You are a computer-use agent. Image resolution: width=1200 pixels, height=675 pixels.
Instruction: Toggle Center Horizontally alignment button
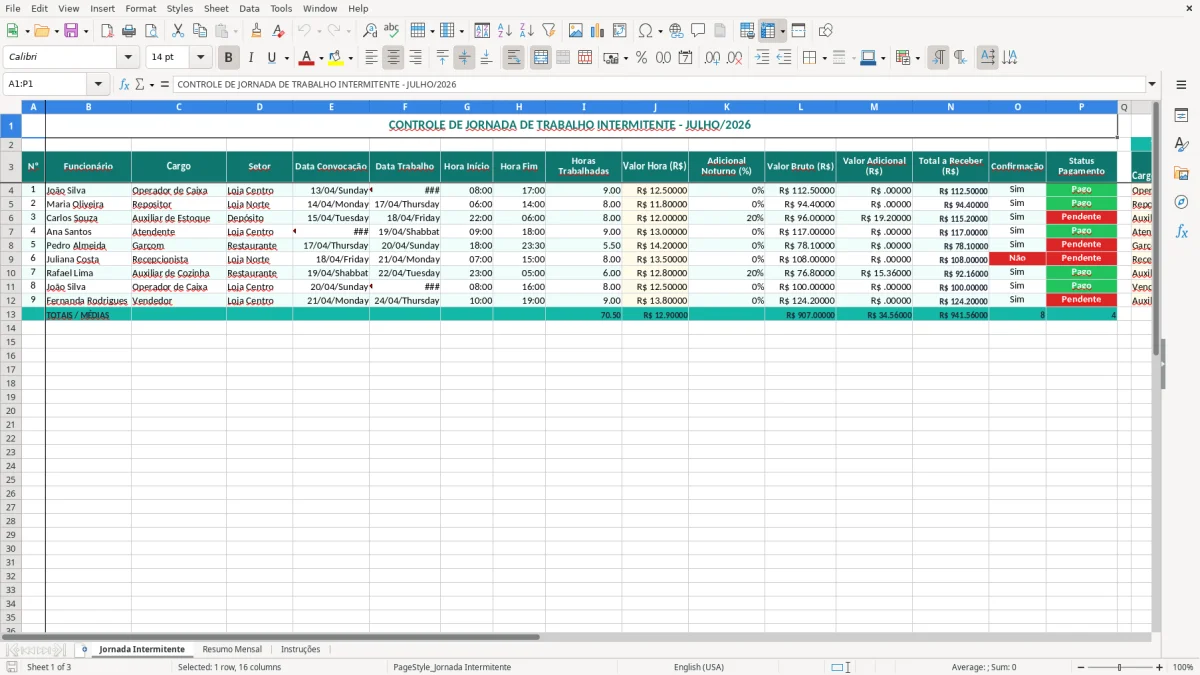(393, 58)
